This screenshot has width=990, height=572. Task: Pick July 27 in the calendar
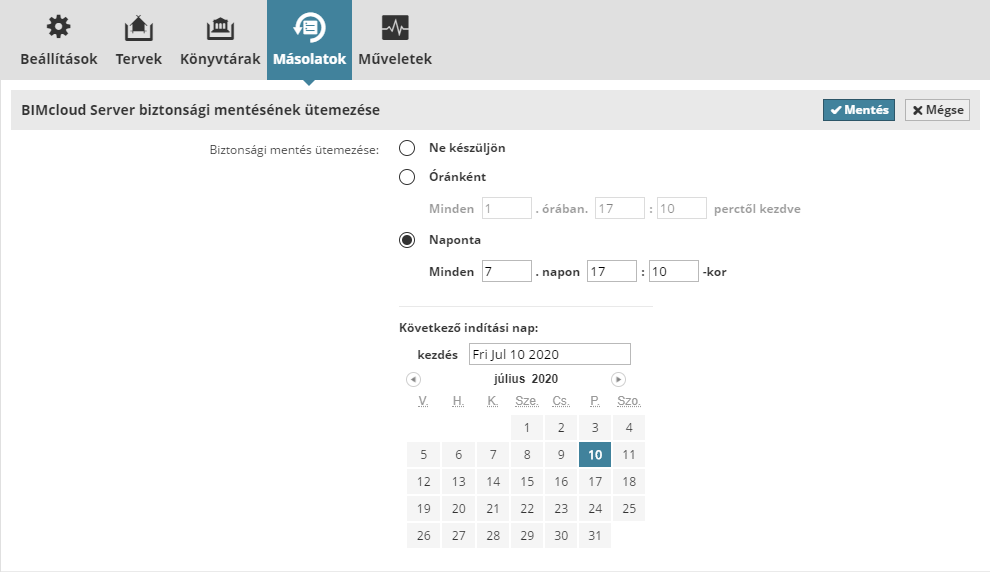458,536
